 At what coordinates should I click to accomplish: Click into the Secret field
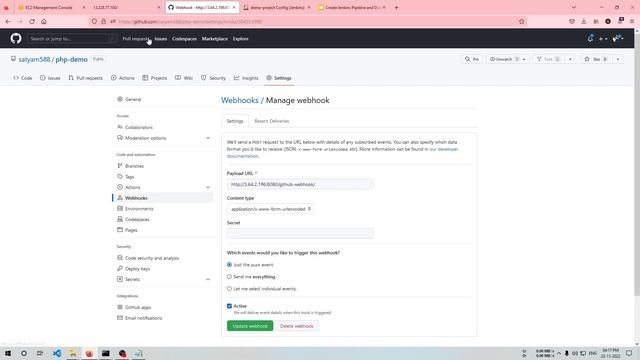(x=300, y=233)
